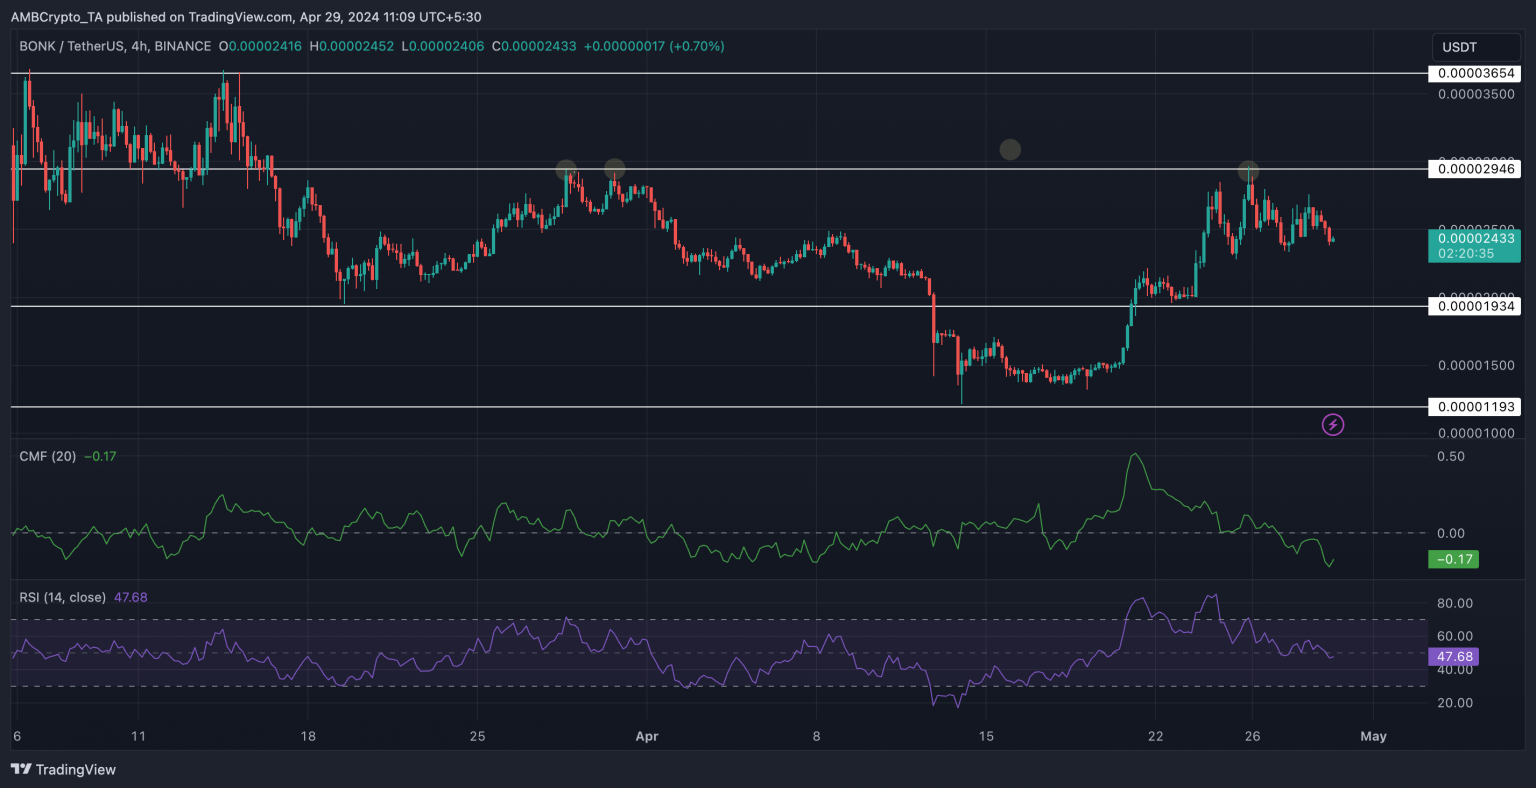Click the current price tag 0.00002433

click(1477, 238)
